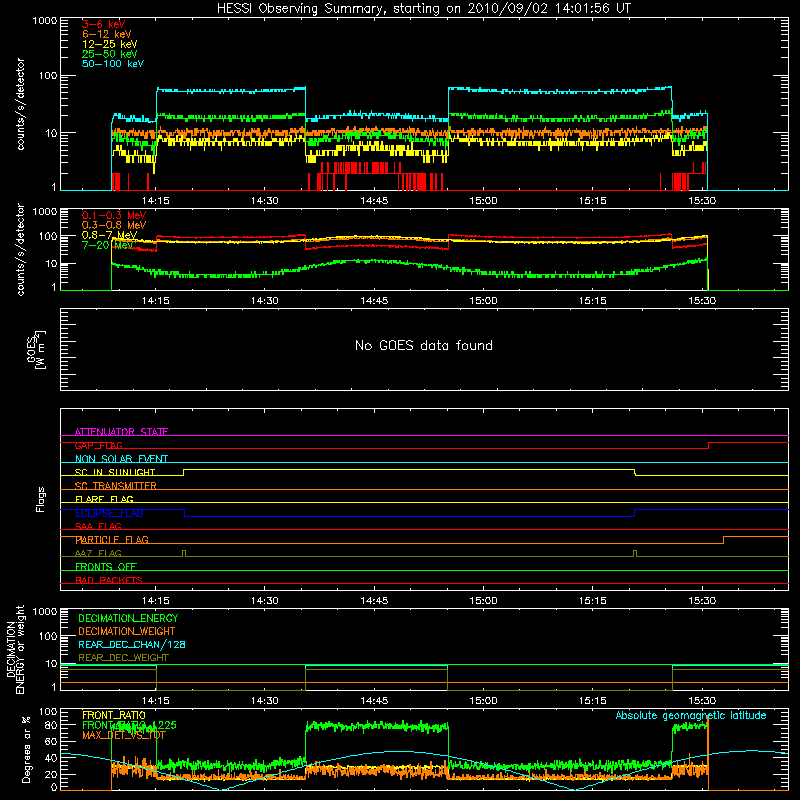Select the NON_SOLAR_EVENT flag label
Screen dimensions: 800x800
(x=121, y=459)
